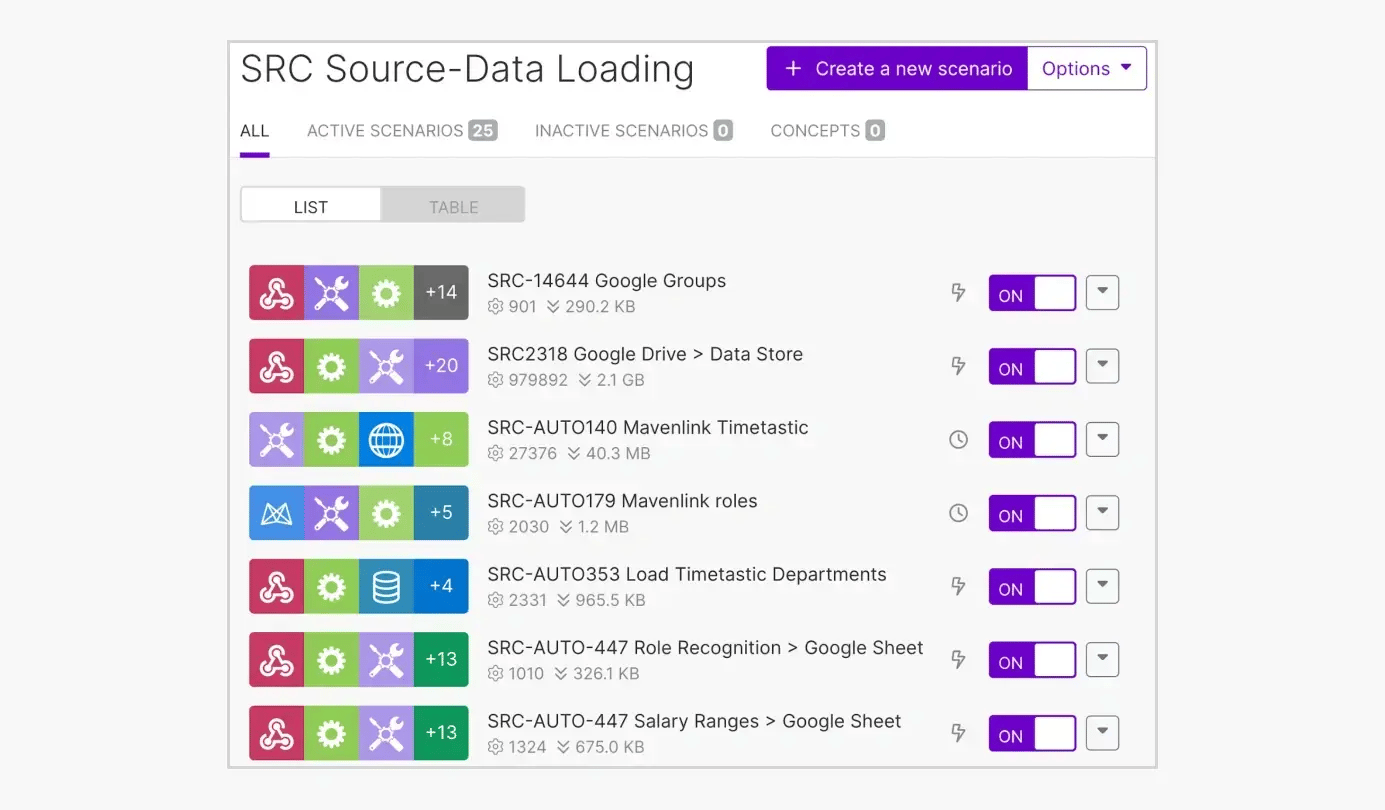
Task: Expand the dropdown arrow beside SRC2318 Google Drive
Action: click(x=1102, y=365)
